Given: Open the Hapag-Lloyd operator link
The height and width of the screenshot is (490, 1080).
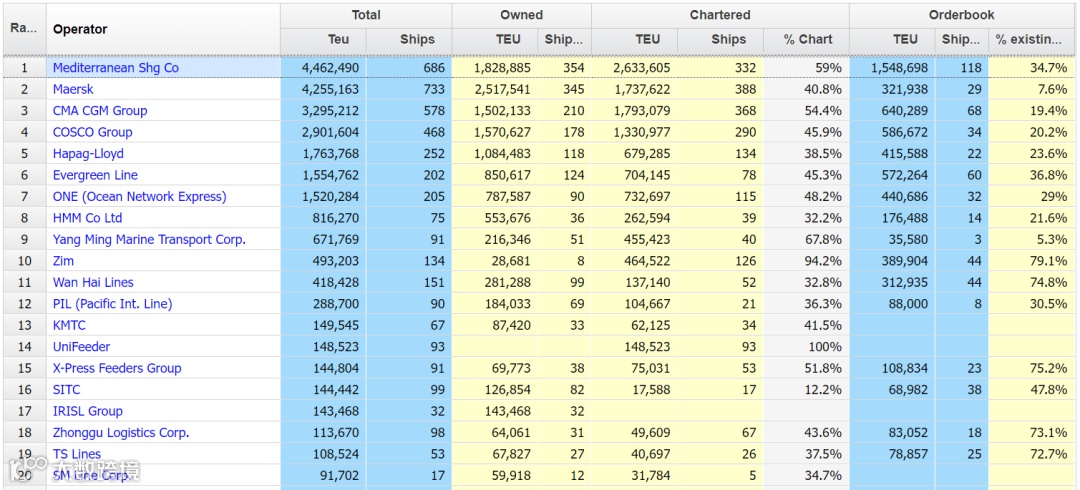Looking at the screenshot, I should [88, 153].
